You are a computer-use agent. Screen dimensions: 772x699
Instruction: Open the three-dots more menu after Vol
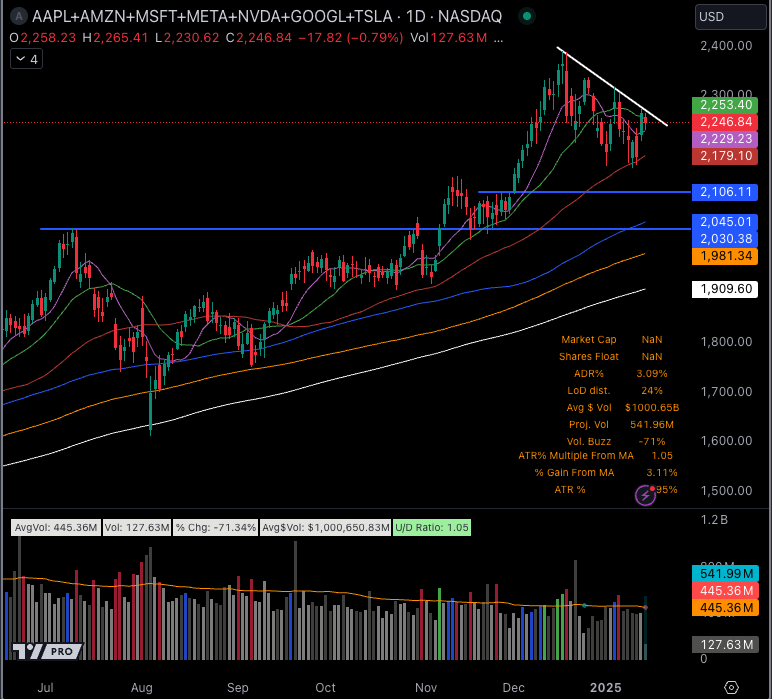(498, 38)
